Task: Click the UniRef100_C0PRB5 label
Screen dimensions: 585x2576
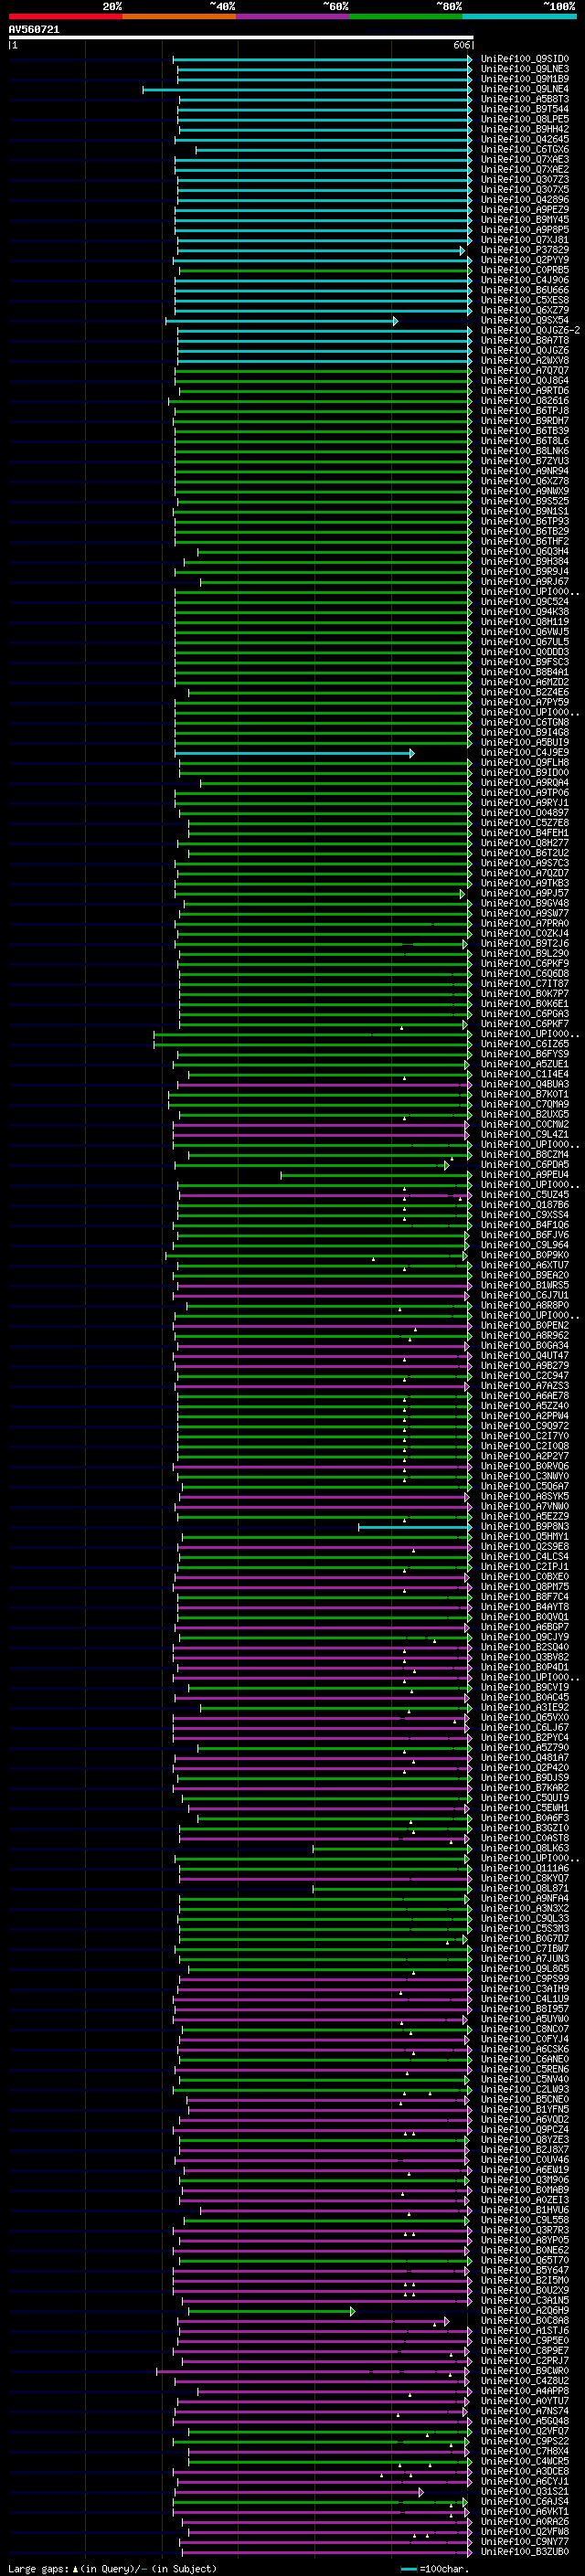Action: pyautogui.click(x=524, y=270)
